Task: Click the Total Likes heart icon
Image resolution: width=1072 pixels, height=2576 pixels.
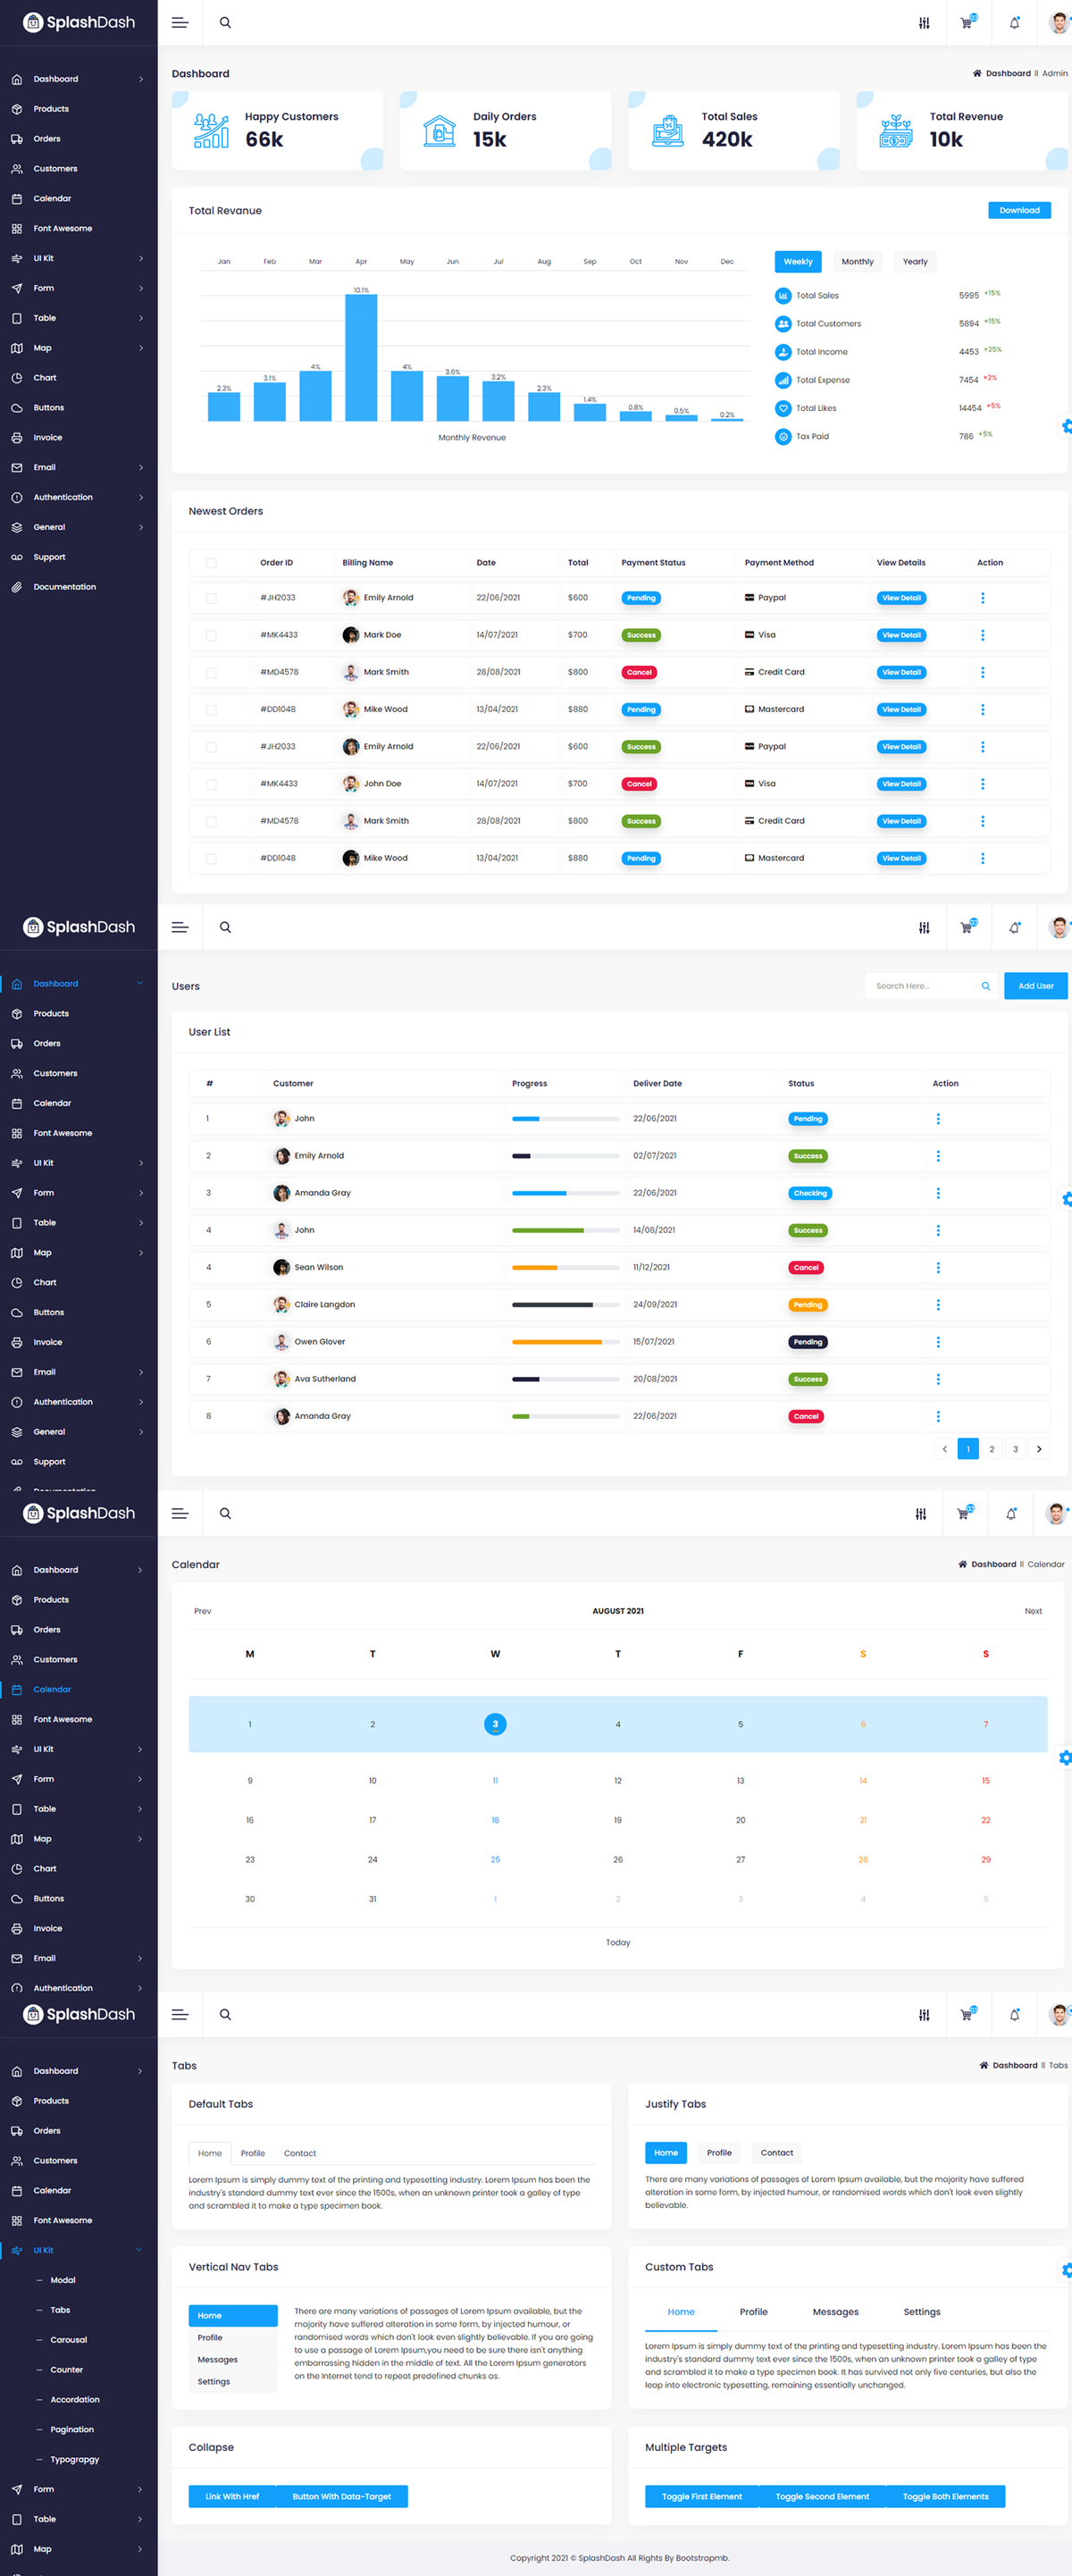Action: [x=783, y=408]
